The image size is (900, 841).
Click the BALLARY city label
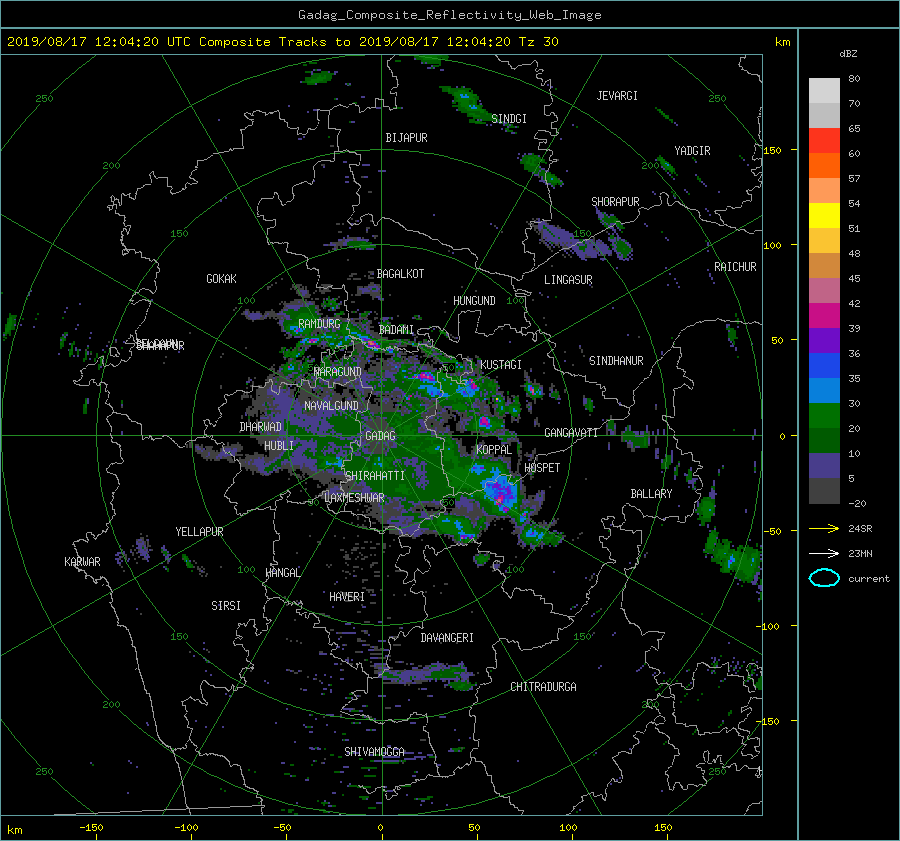point(651,494)
